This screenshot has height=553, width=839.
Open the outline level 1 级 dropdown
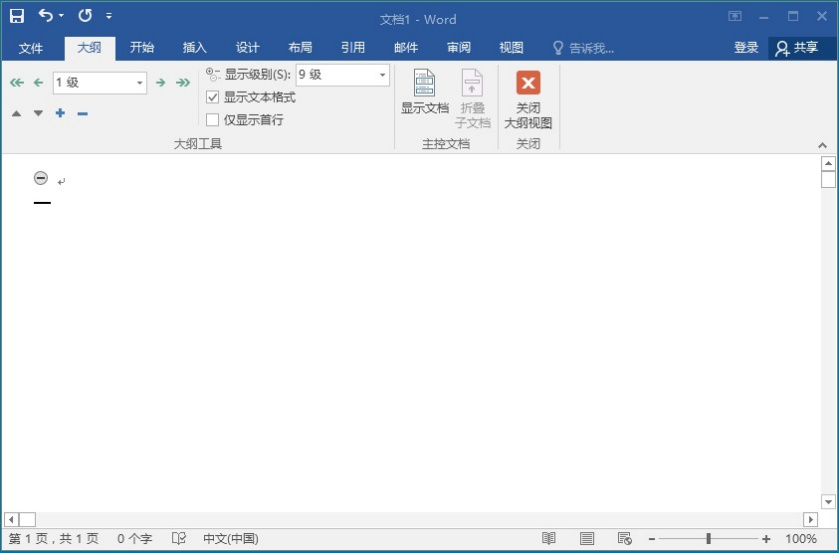[139, 83]
